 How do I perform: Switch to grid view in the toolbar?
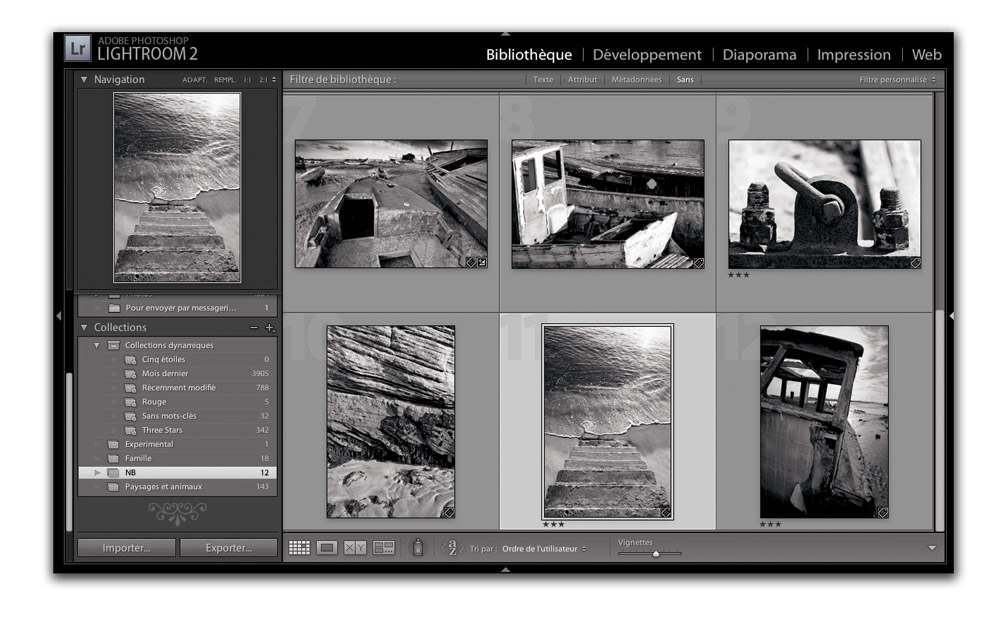(x=299, y=548)
